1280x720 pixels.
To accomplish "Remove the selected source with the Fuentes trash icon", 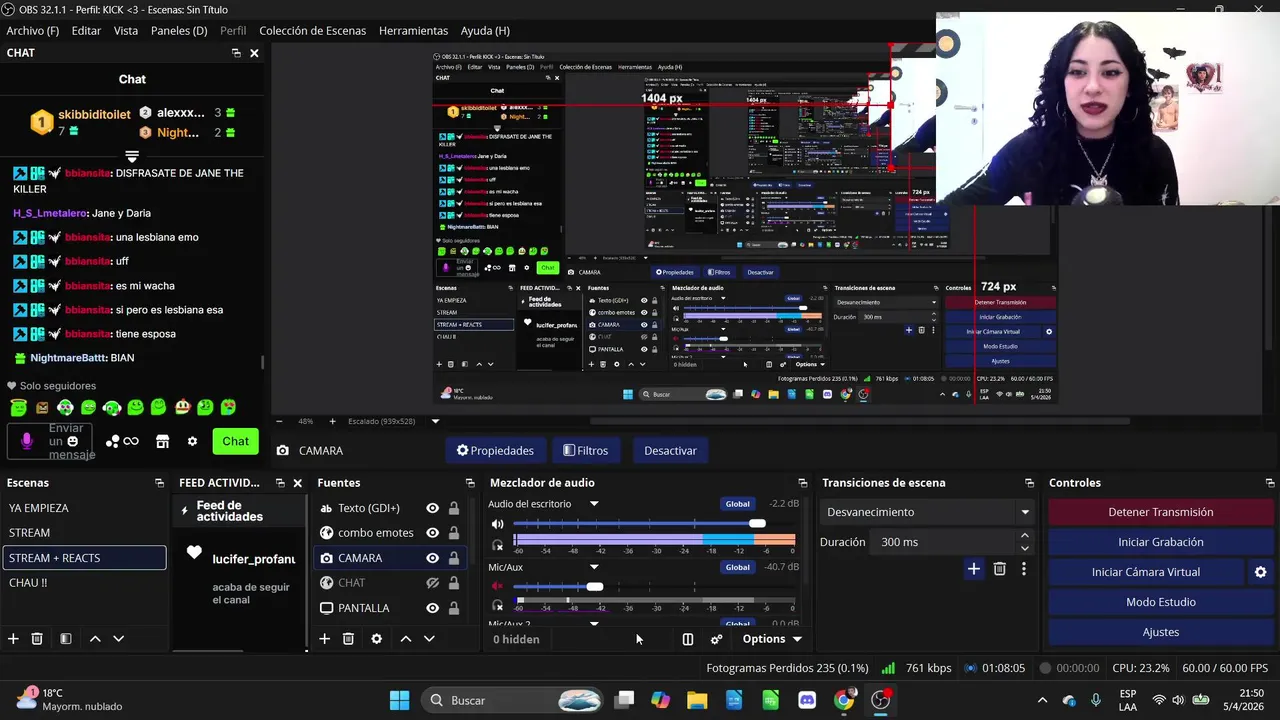I will (x=348, y=639).
